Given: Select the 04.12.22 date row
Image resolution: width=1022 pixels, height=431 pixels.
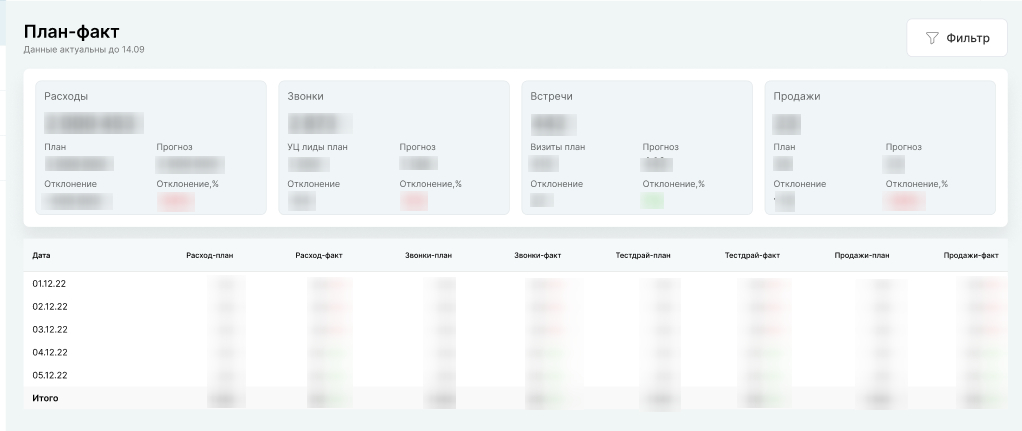Looking at the screenshot, I should [516, 352].
